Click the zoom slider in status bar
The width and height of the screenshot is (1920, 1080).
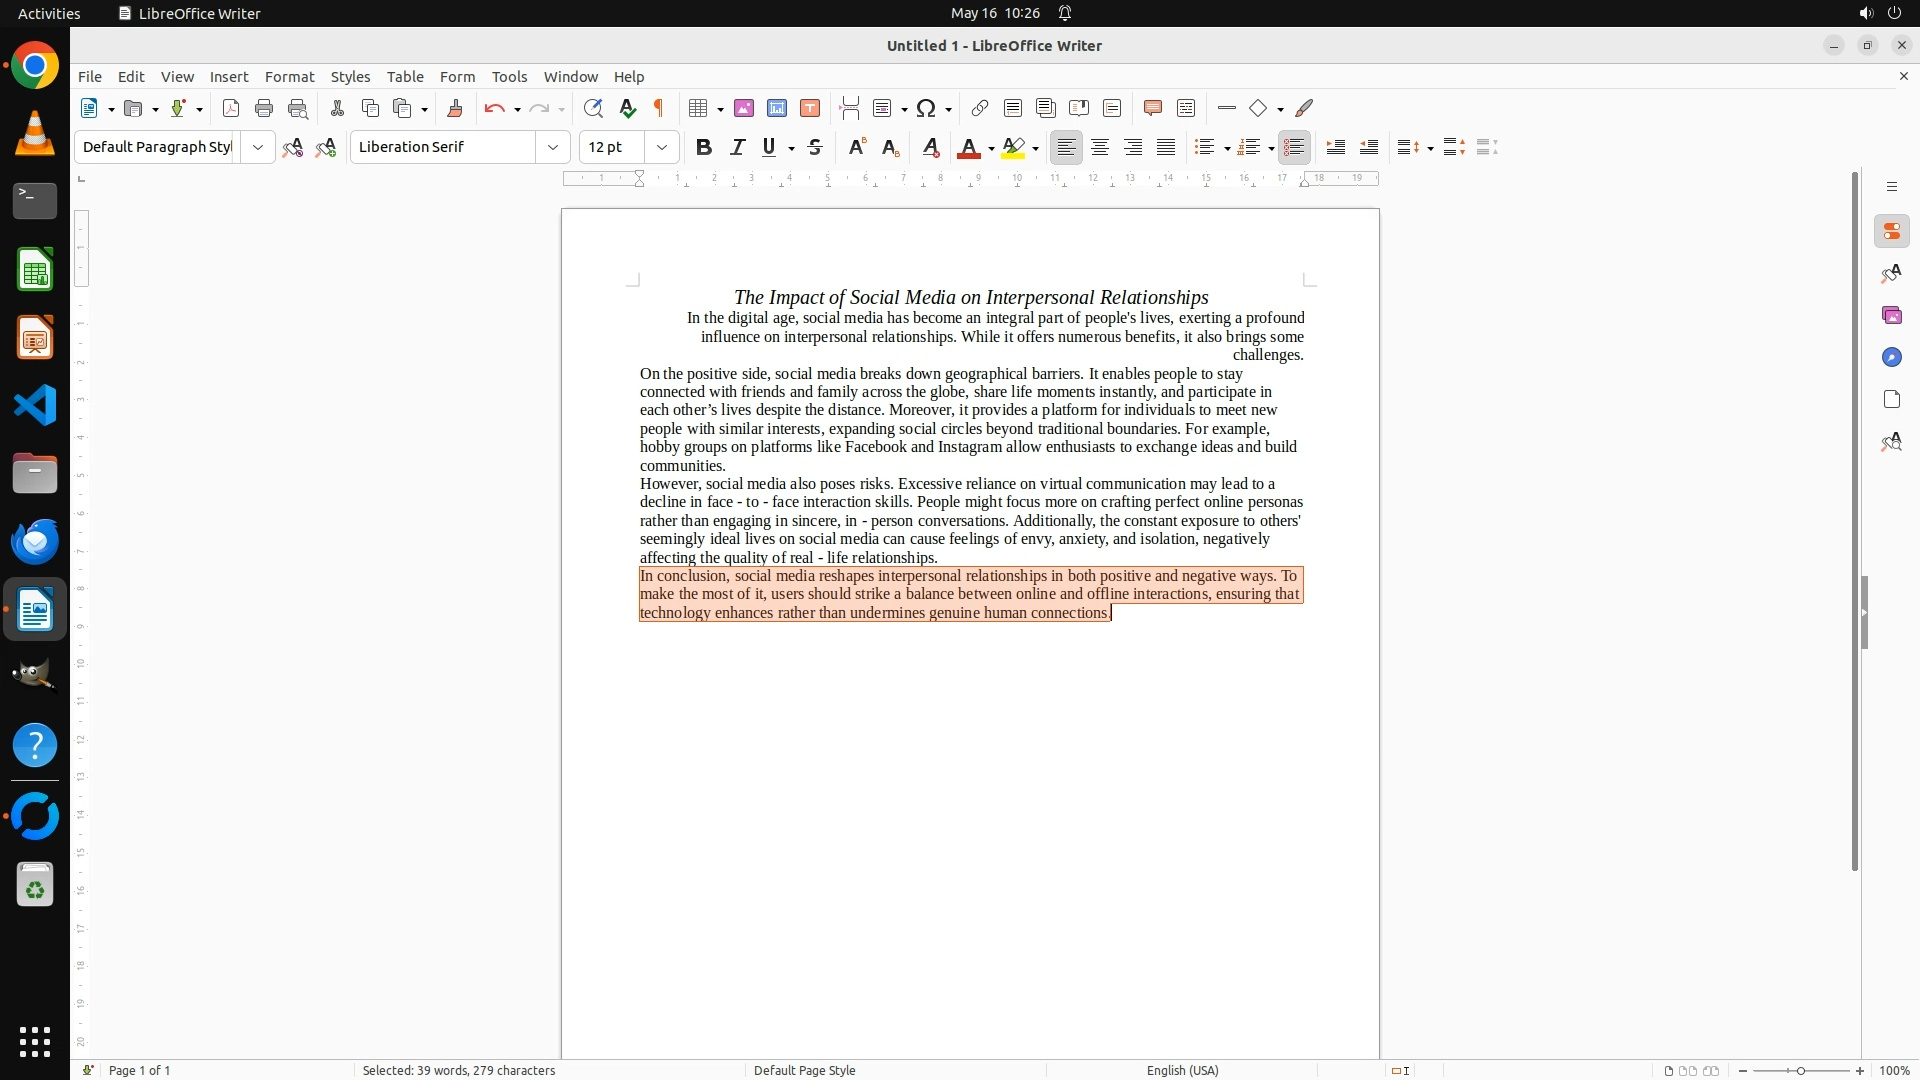(x=1800, y=1070)
